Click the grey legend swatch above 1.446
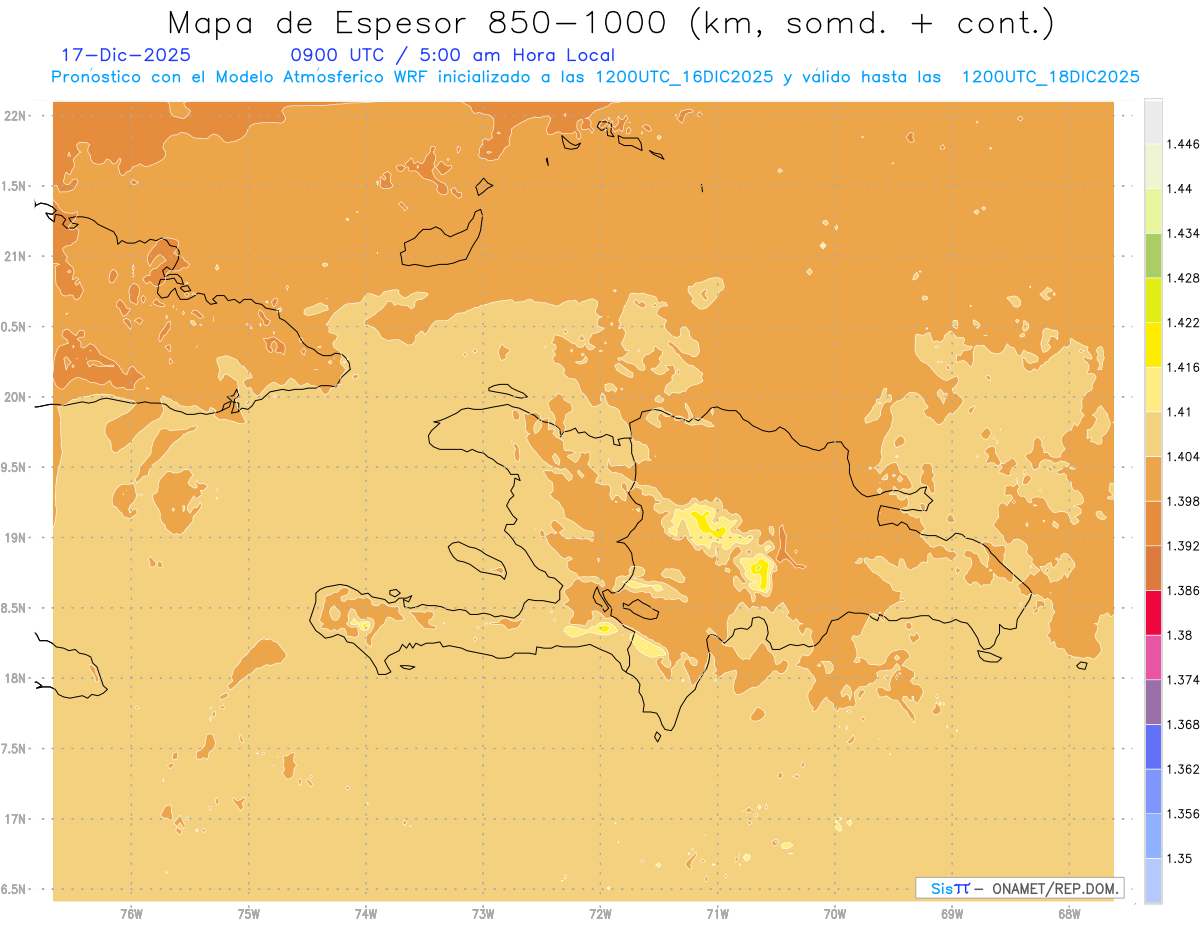1200x927 pixels. click(x=1153, y=121)
